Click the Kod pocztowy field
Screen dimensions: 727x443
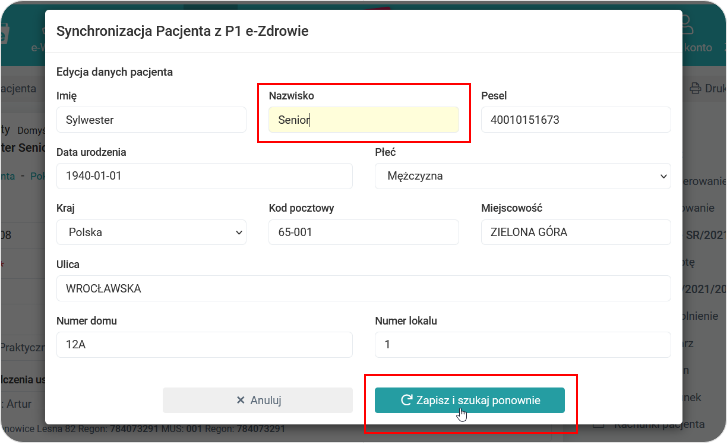click(x=363, y=232)
